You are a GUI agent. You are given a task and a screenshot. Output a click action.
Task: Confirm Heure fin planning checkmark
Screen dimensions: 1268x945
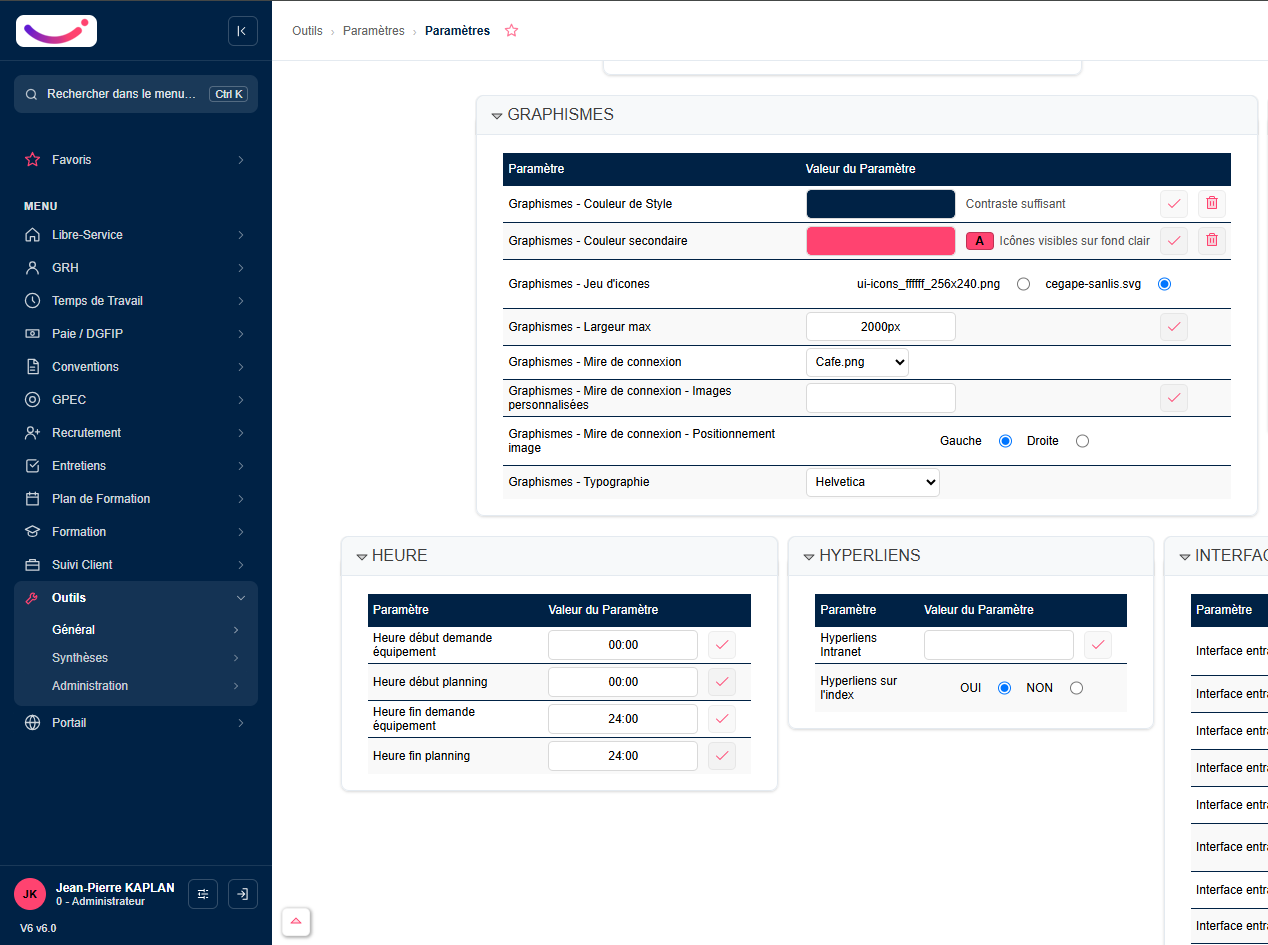click(722, 756)
